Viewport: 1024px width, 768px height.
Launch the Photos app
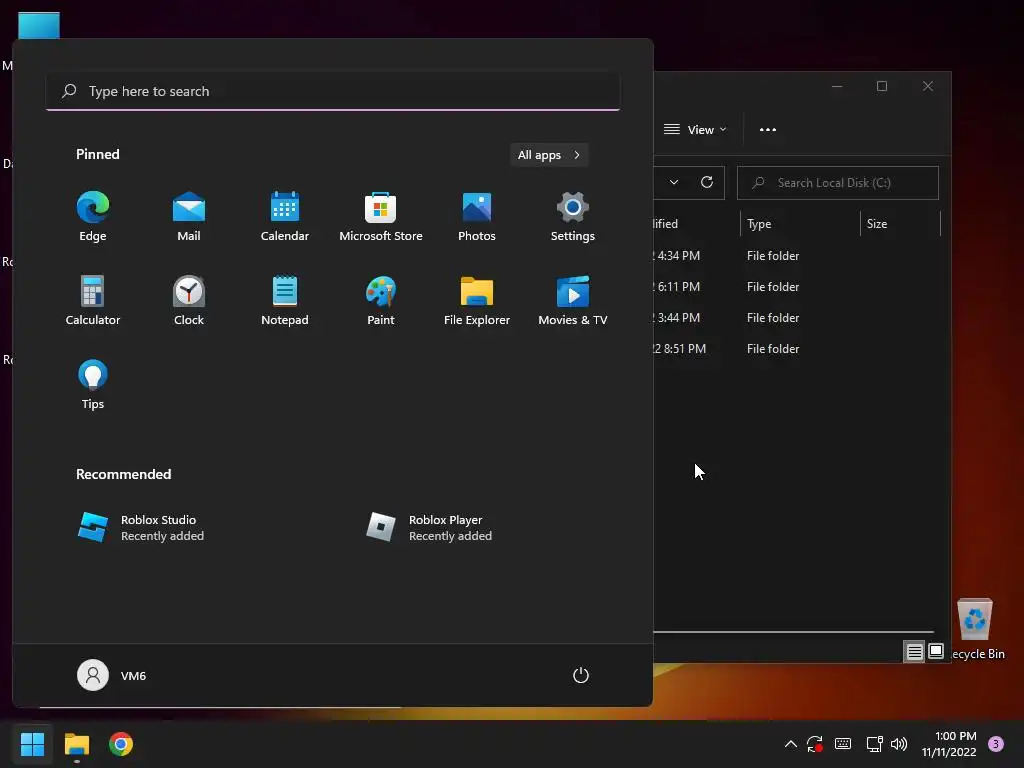pos(477,217)
